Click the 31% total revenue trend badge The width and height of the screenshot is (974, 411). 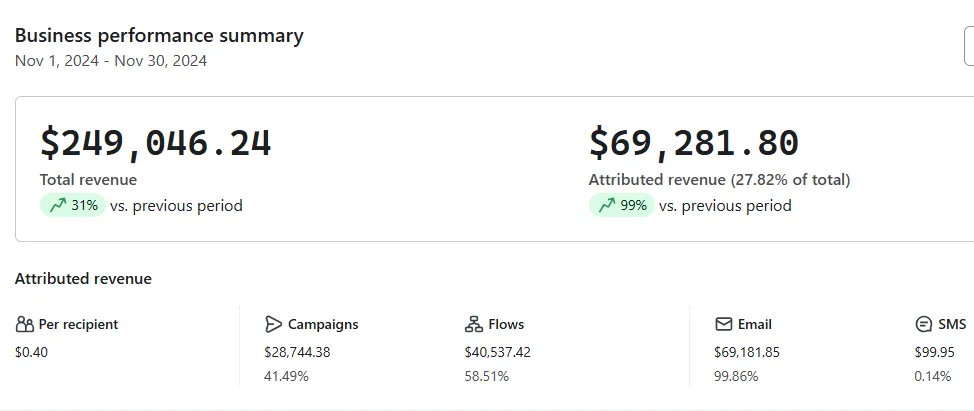tap(72, 206)
